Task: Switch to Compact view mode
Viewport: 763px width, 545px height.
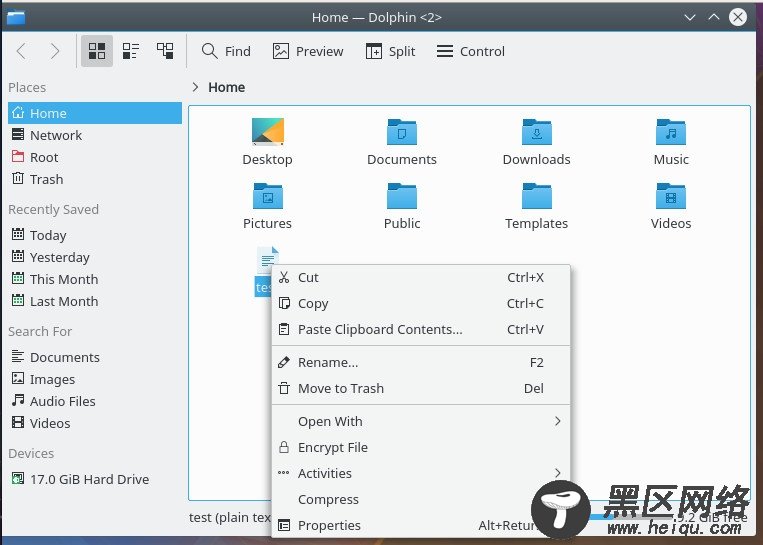Action: [131, 51]
